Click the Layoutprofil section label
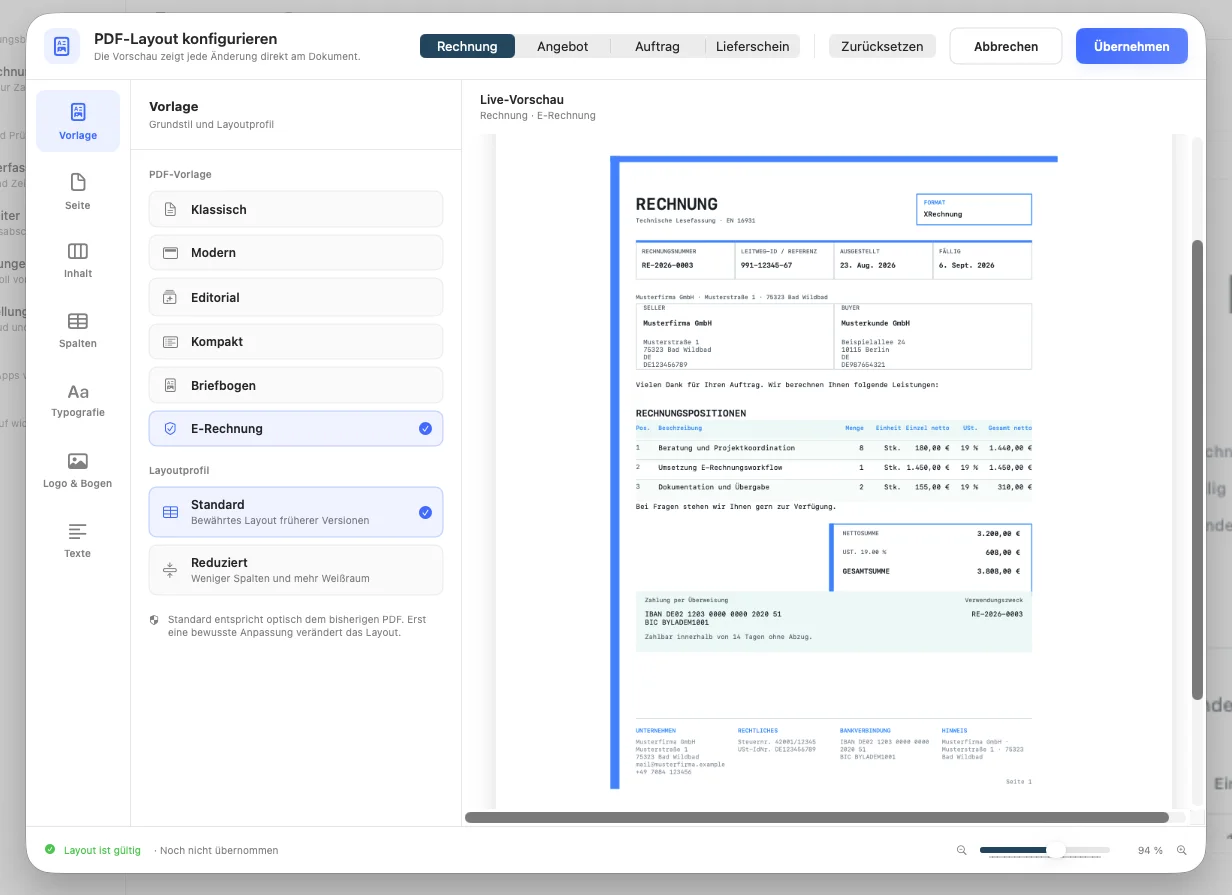Viewport: 1232px width, 895px height. coord(179,470)
